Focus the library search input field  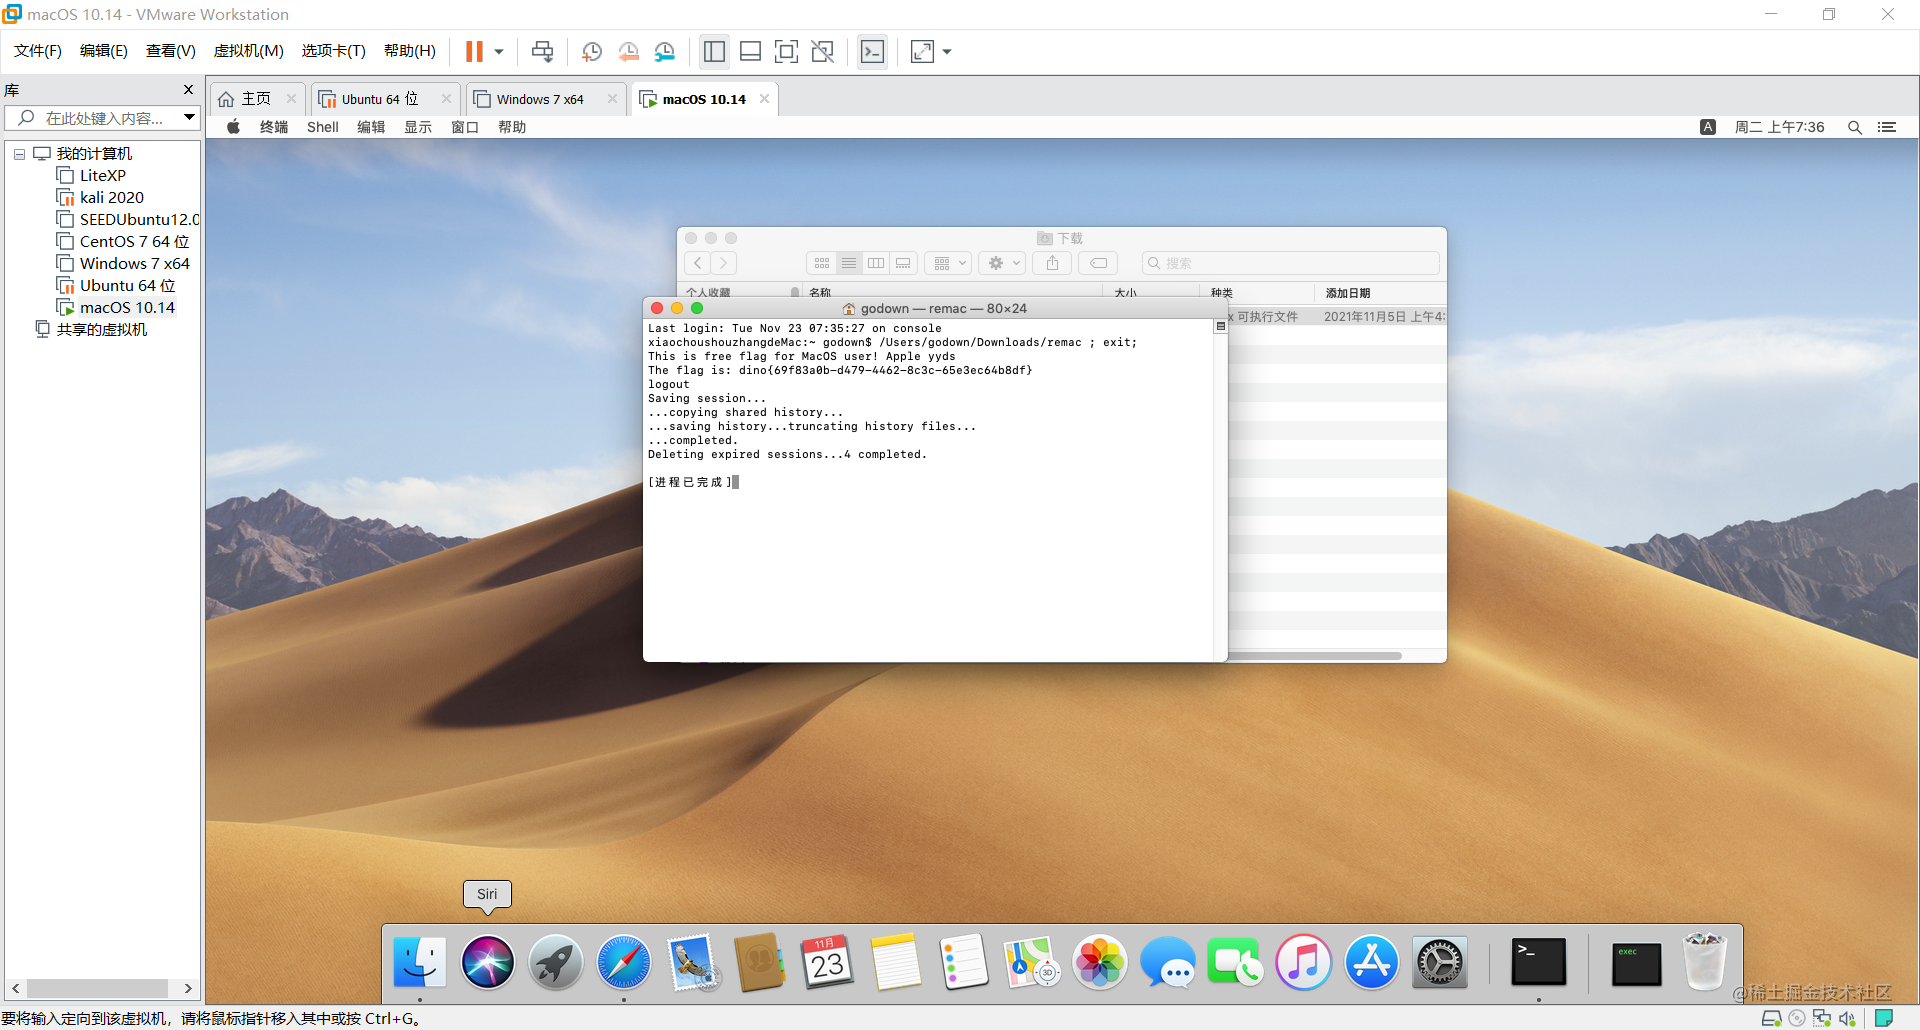[x=102, y=118]
